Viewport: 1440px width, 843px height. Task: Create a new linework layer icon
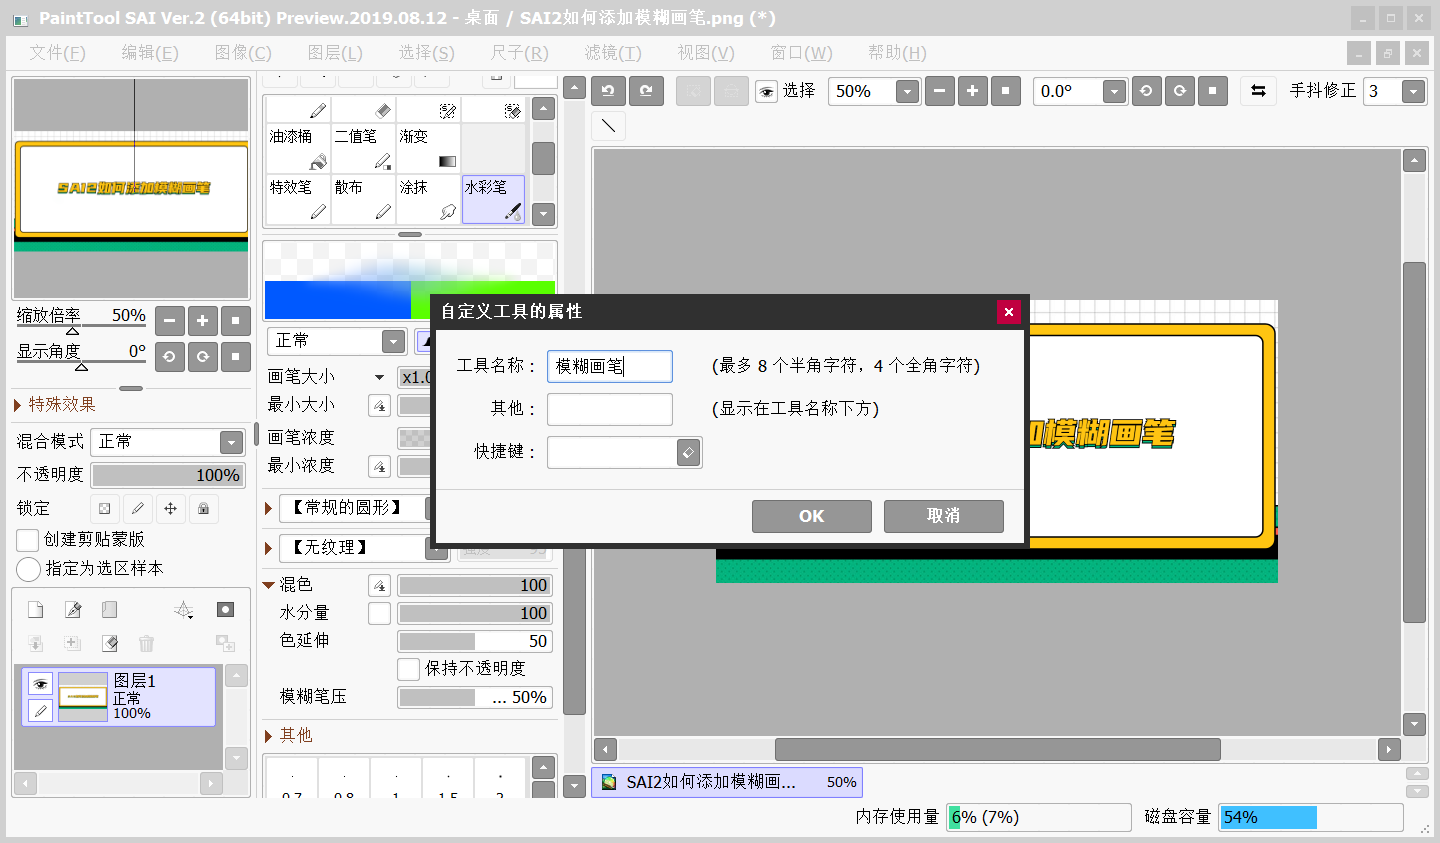73,610
